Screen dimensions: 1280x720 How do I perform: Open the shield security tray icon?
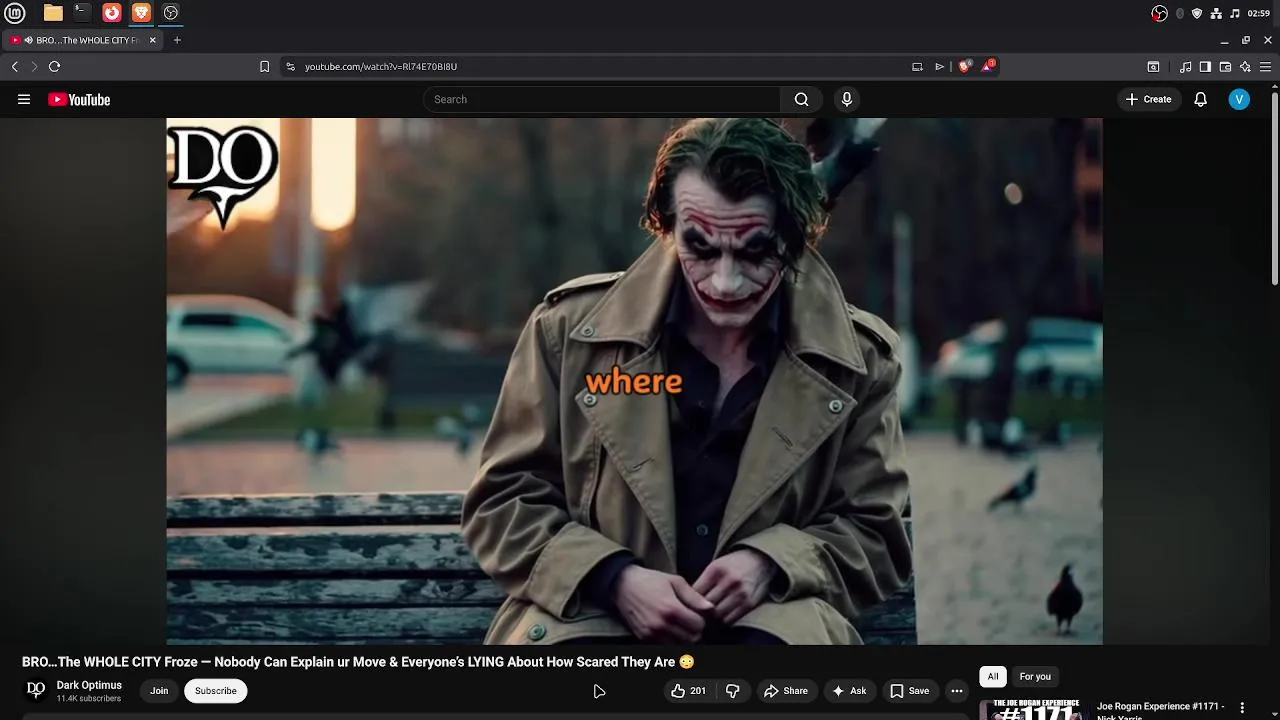[x=1197, y=13]
